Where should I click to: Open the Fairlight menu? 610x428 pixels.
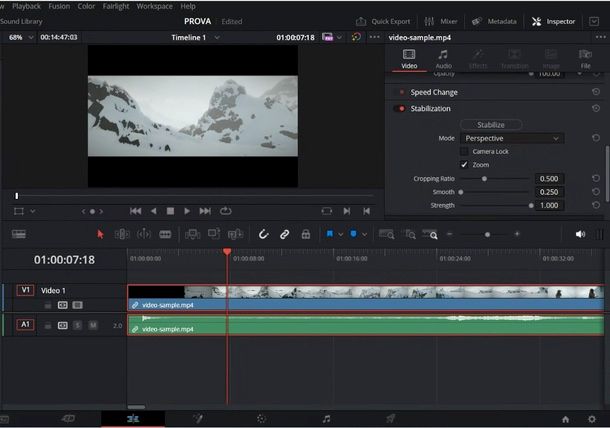[116, 6]
